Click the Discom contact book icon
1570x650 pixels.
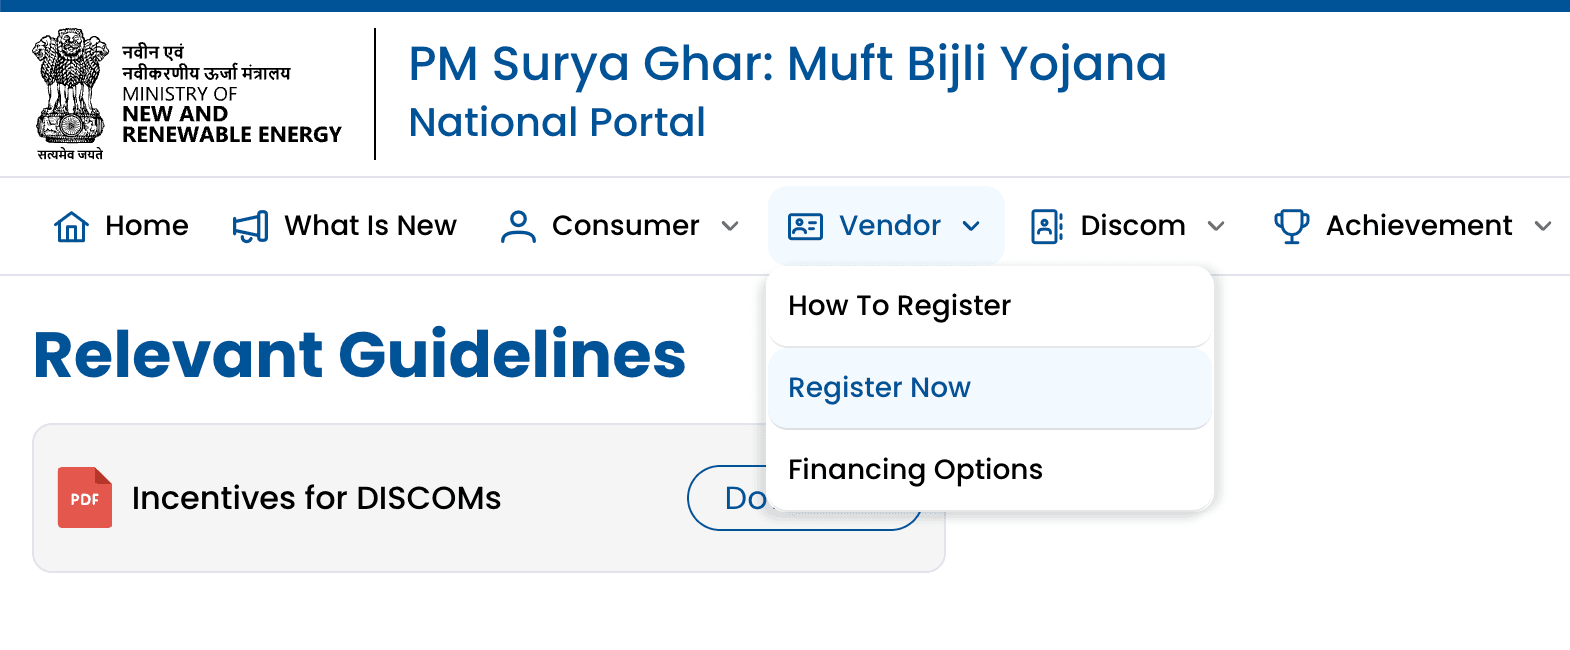(x=1046, y=227)
